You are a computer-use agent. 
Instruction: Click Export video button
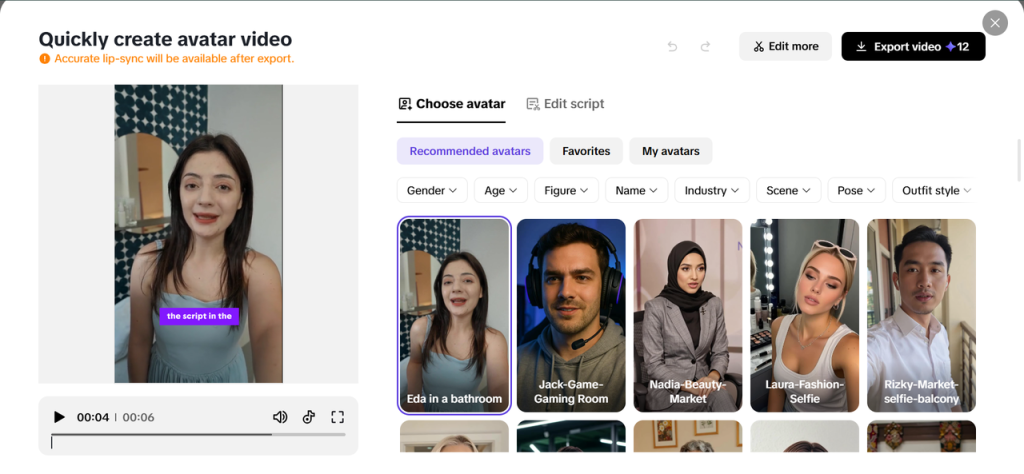click(x=913, y=47)
